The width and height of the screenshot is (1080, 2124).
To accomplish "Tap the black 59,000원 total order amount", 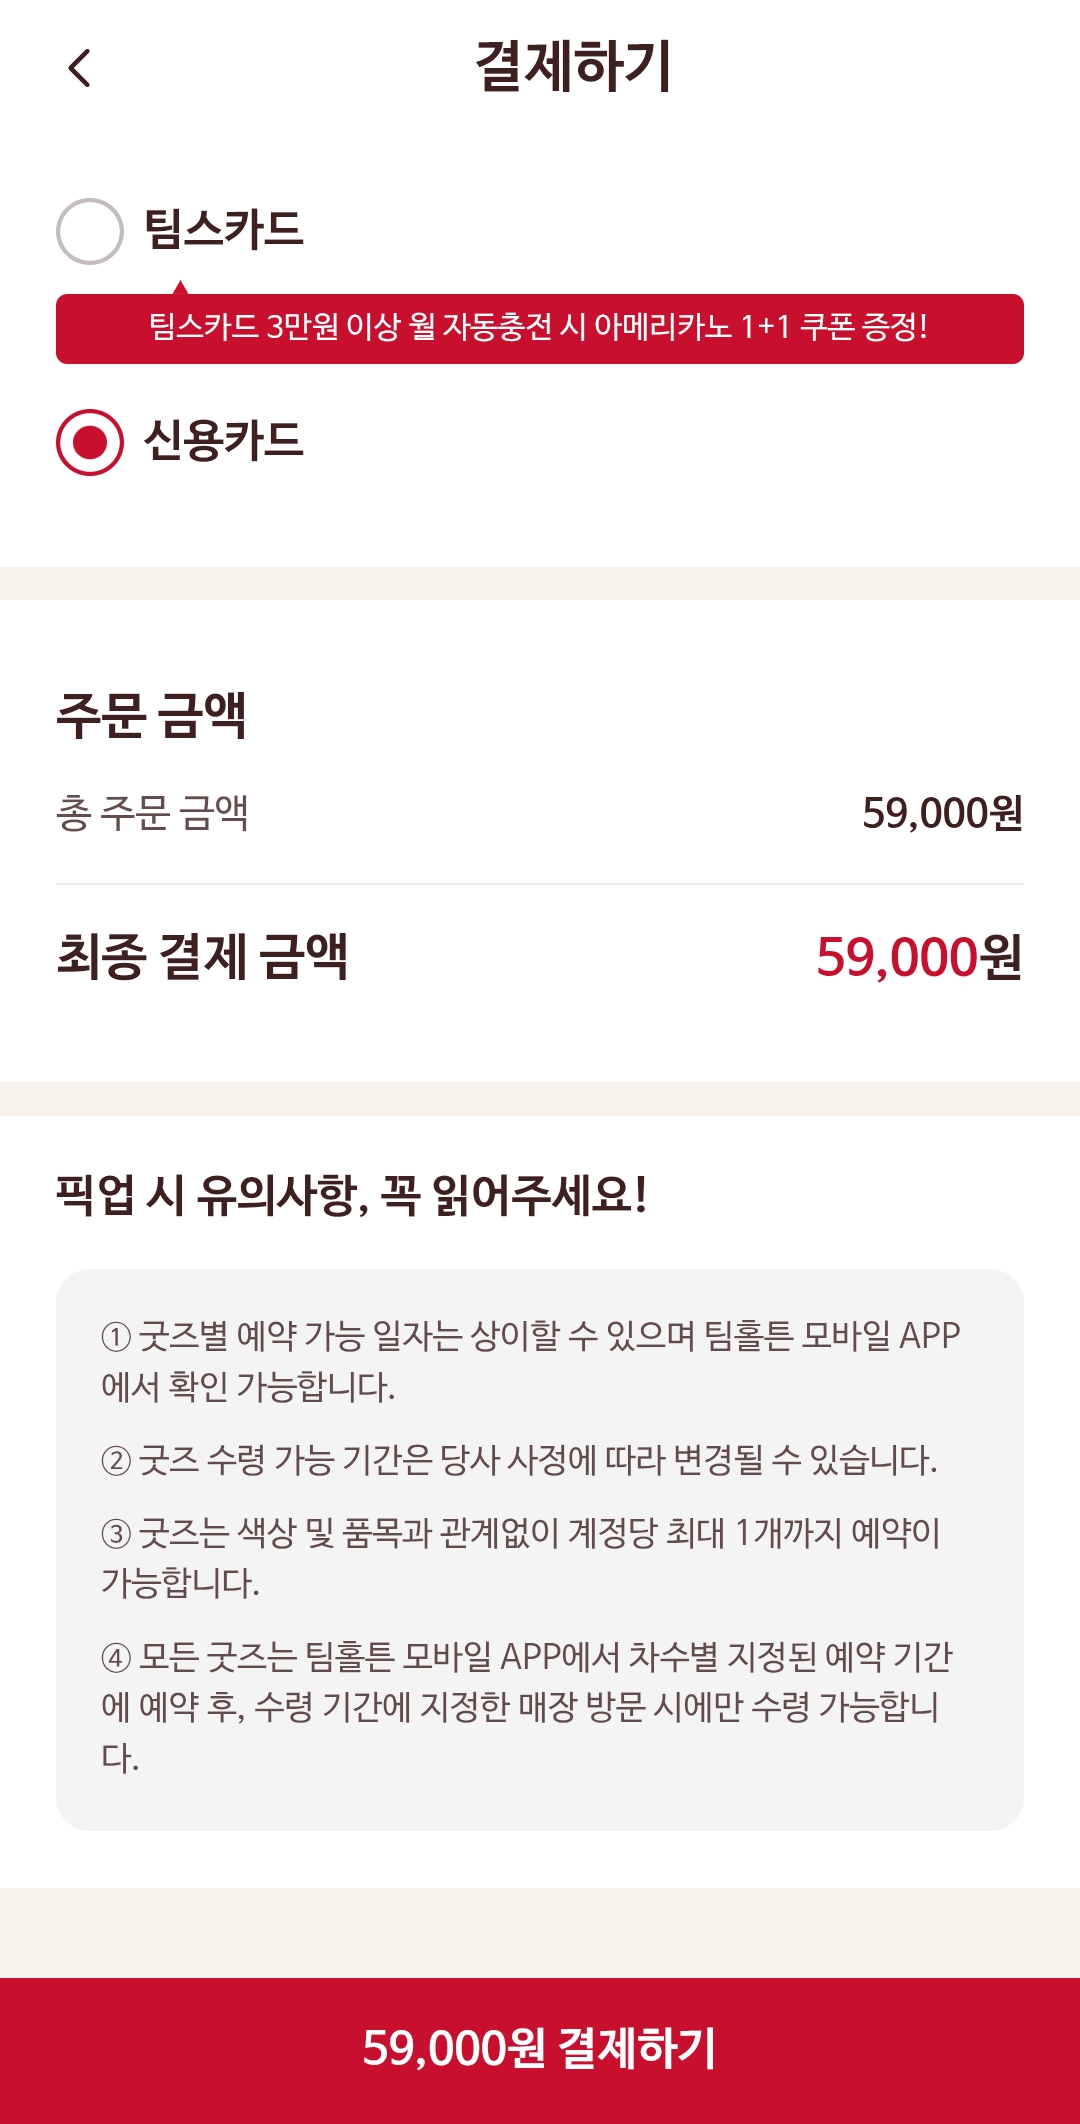I will (942, 813).
